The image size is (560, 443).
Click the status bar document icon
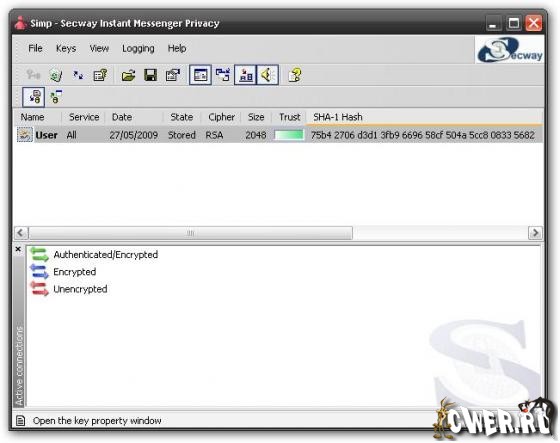tap(21, 421)
